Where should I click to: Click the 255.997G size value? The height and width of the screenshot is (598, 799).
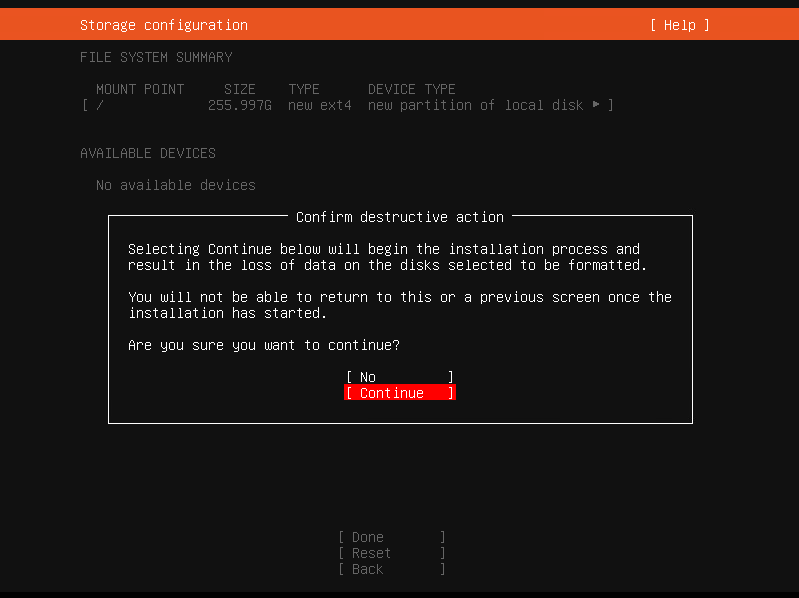pos(239,105)
